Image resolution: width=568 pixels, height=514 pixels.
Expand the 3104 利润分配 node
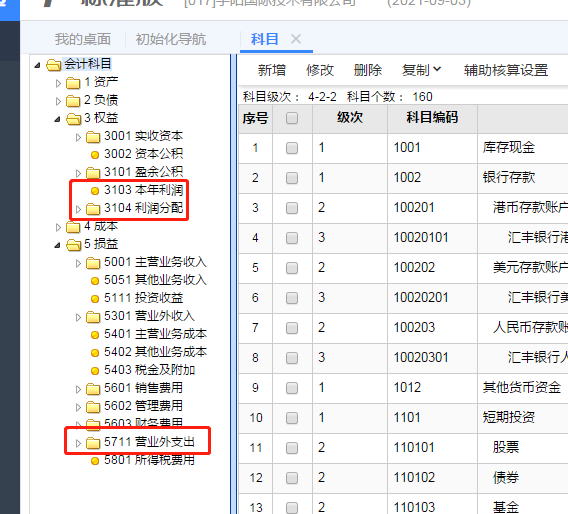pyautogui.click(x=78, y=209)
